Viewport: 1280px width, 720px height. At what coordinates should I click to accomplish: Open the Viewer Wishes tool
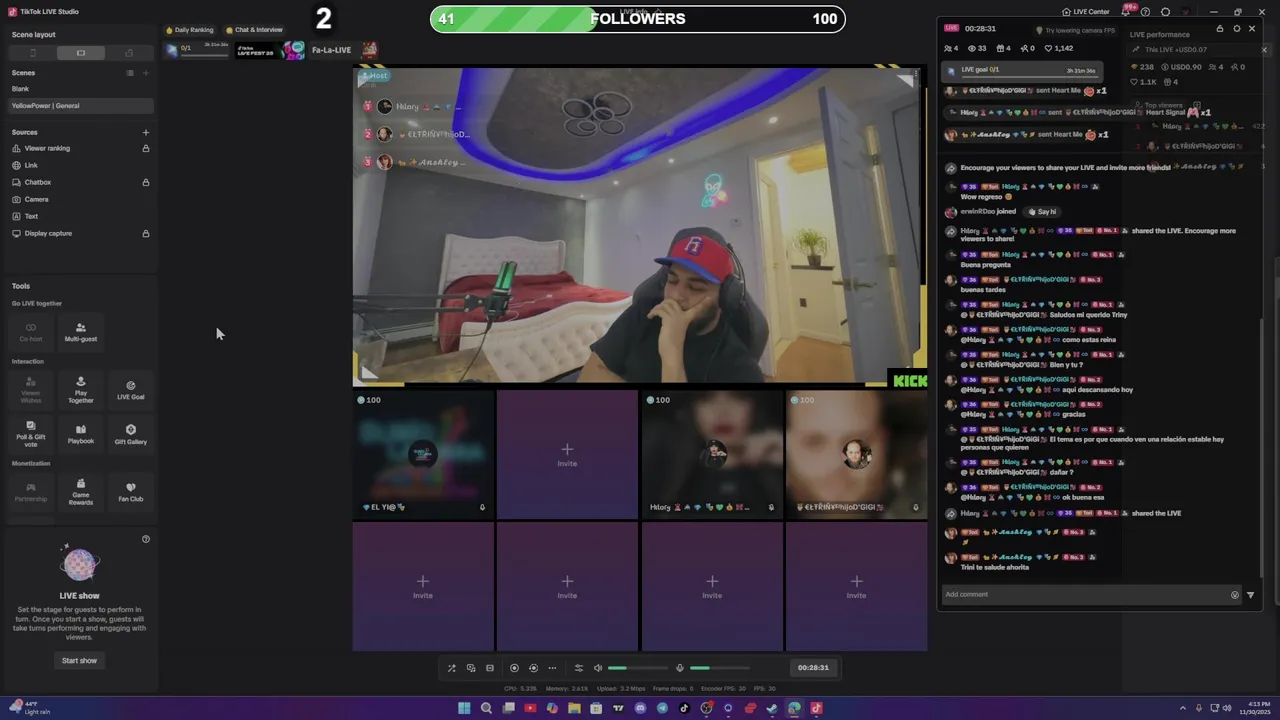(x=31, y=389)
